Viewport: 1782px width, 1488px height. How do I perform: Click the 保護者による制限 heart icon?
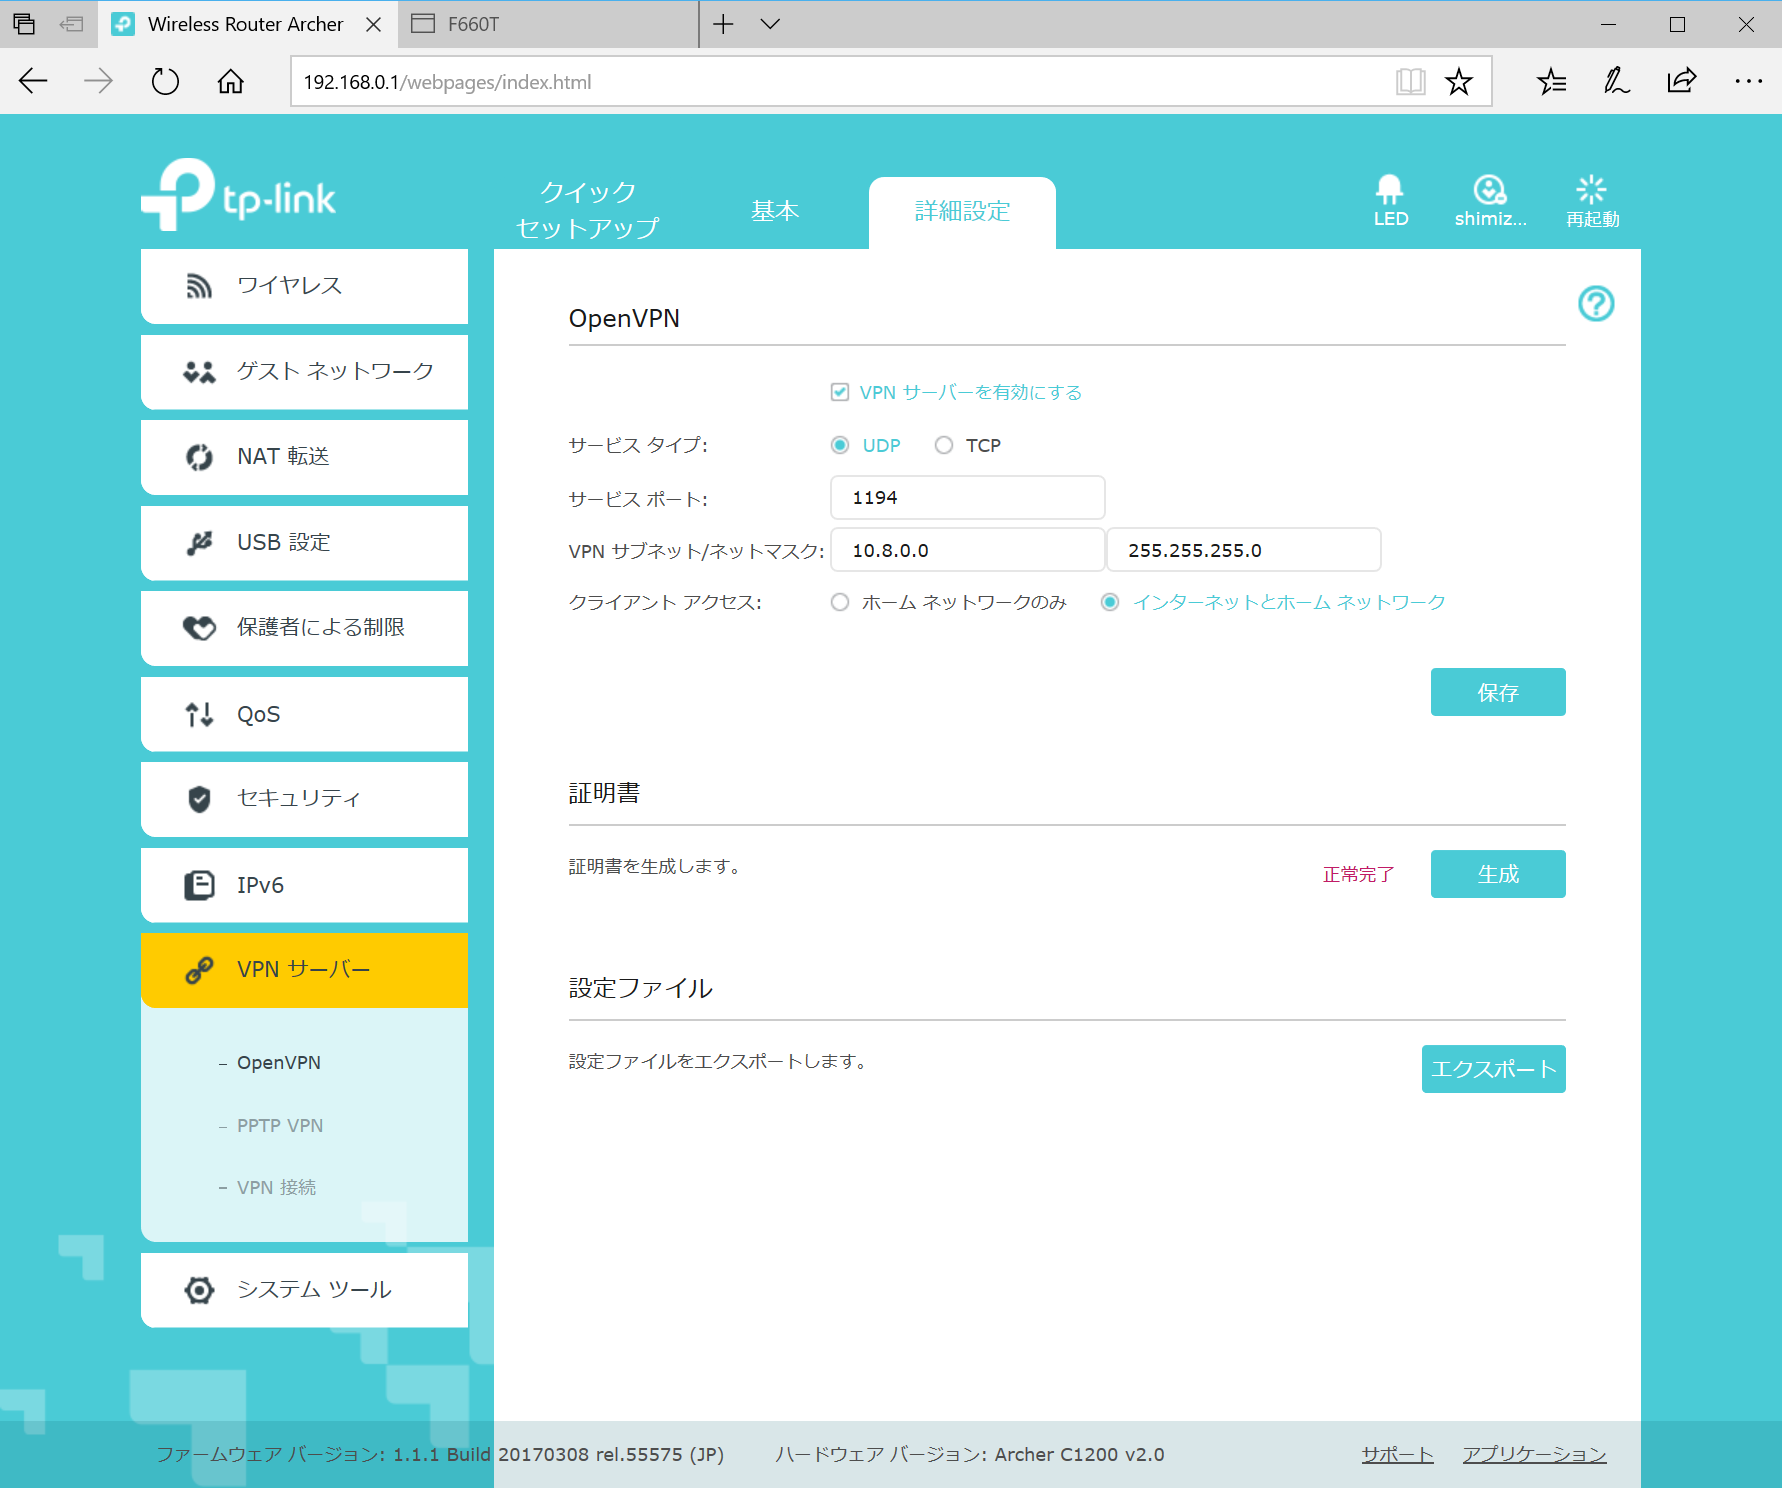199,628
